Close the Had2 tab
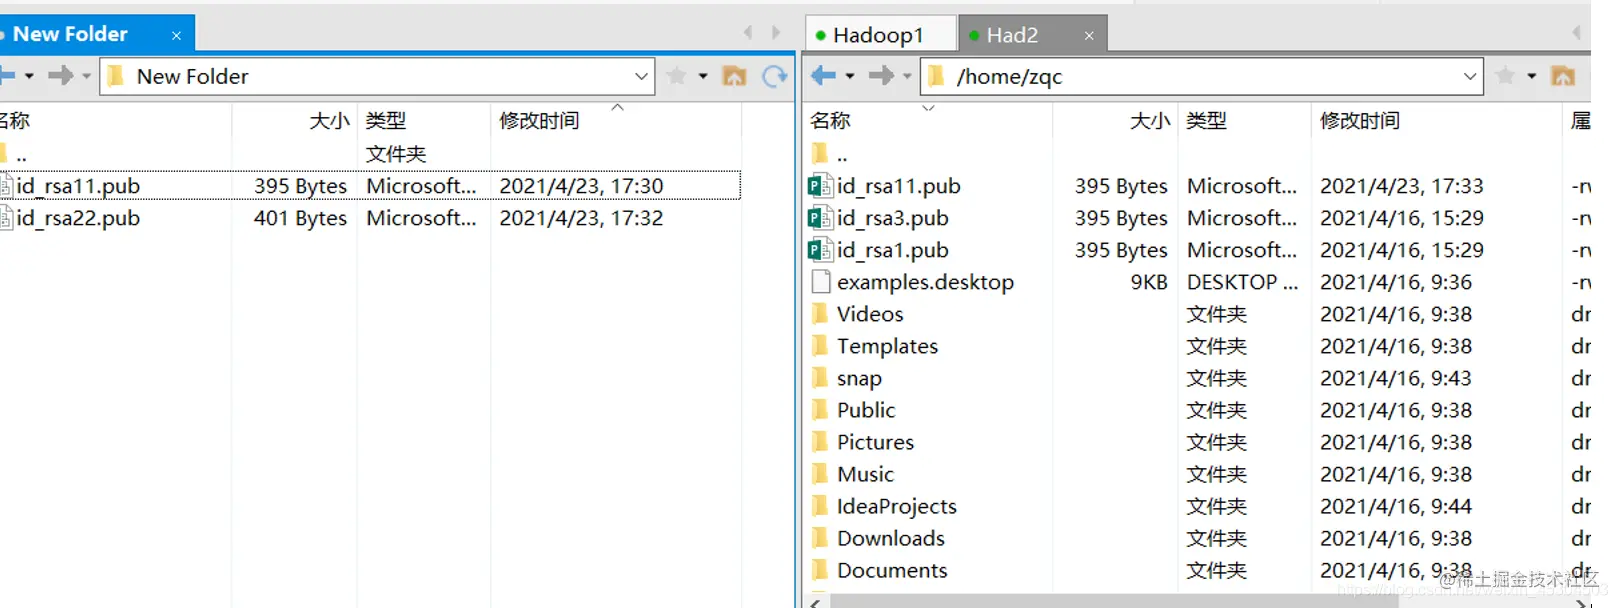The height and width of the screenshot is (608, 1618). (x=1089, y=35)
